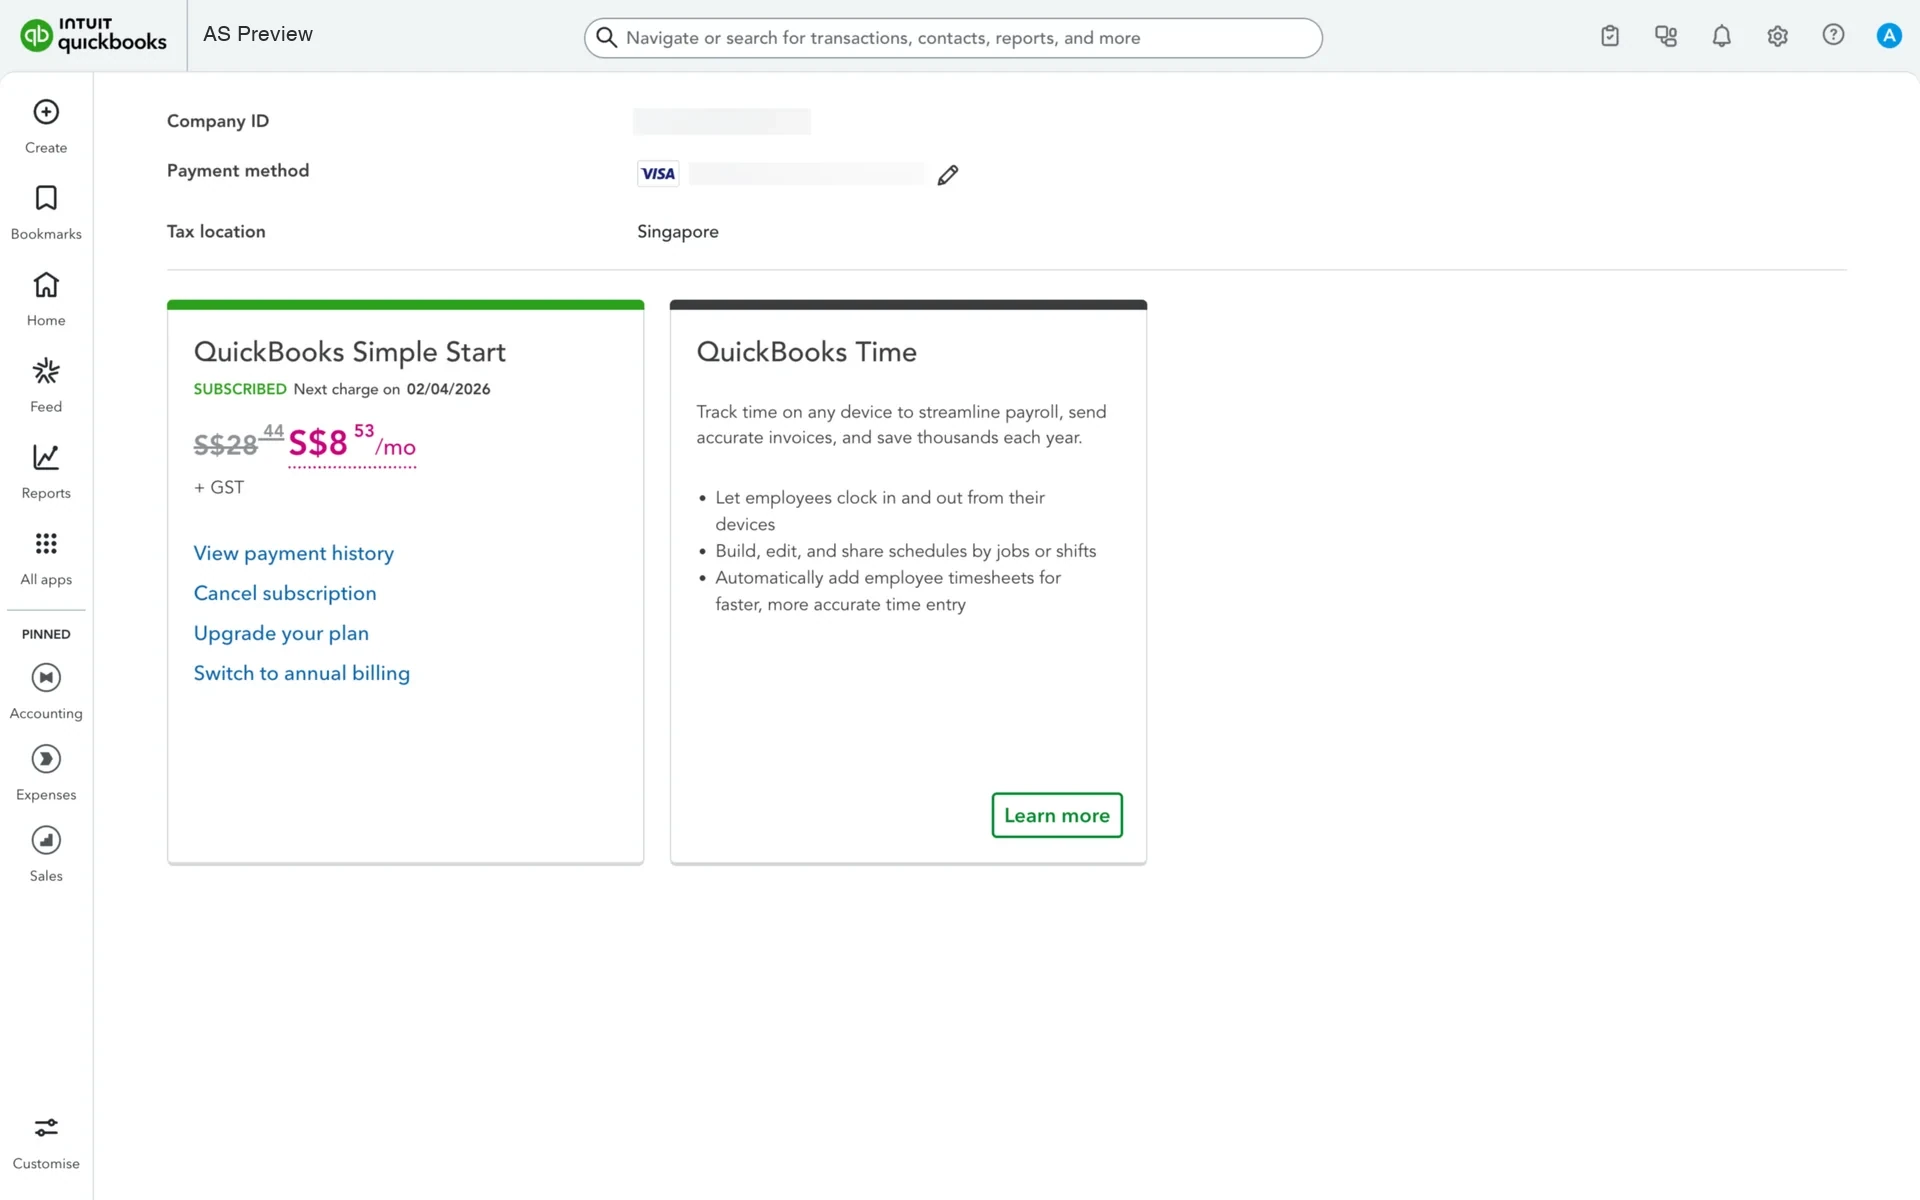This screenshot has height=1200, width=1920.
Task: Click View payment history link
Action: click(294, 553)
